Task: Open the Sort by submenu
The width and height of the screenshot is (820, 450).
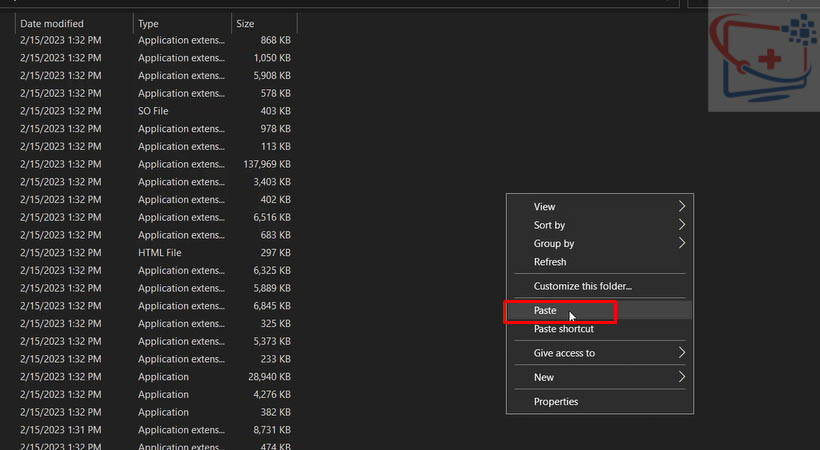Action: pyautogui.click(x=549, y=226)
